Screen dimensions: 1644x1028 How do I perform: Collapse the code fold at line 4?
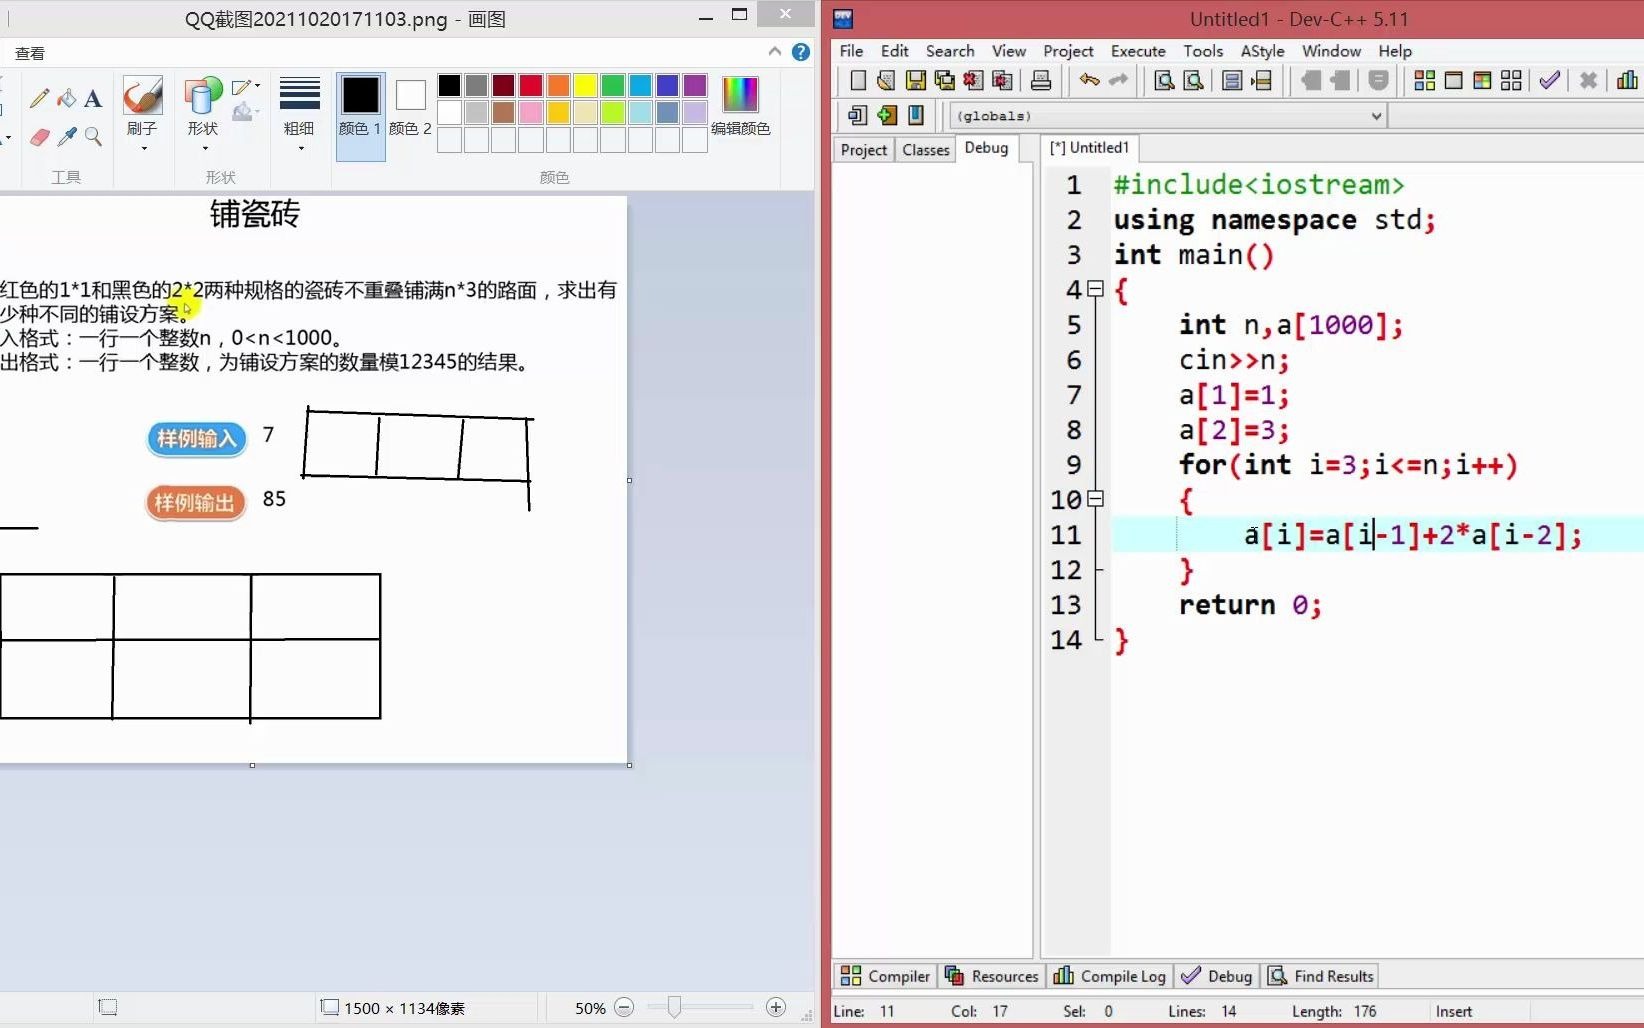[1096, 290]
